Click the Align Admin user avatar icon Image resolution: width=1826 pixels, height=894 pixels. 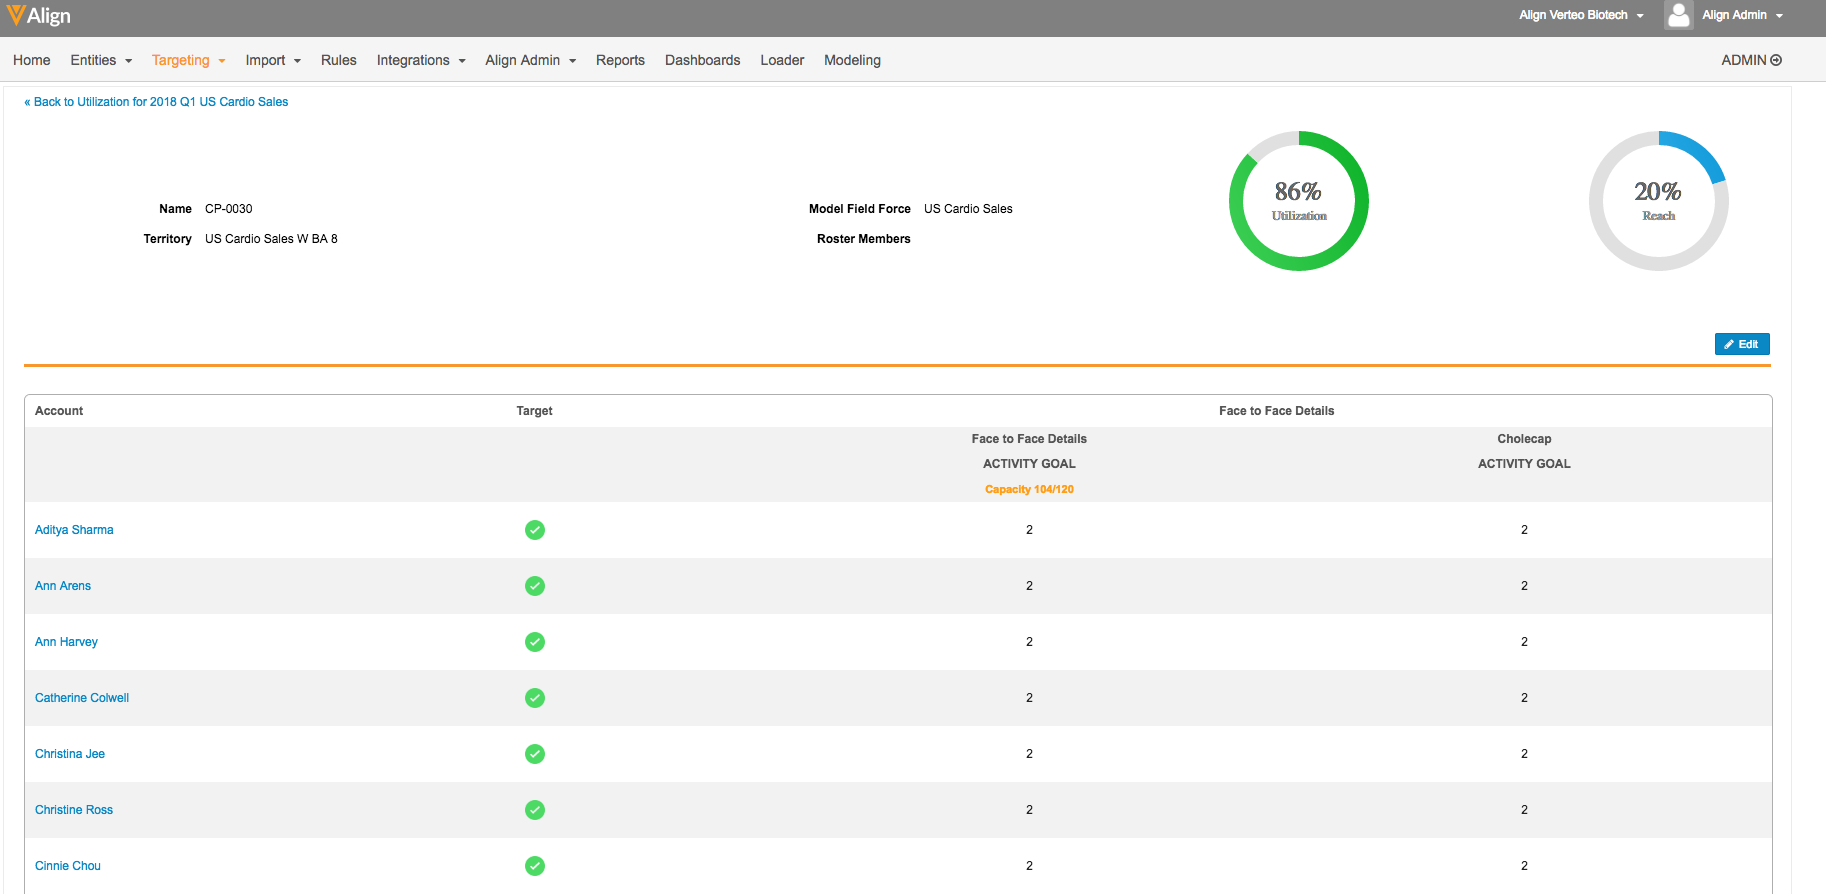pyautogui.click(x=1678, y=15)
